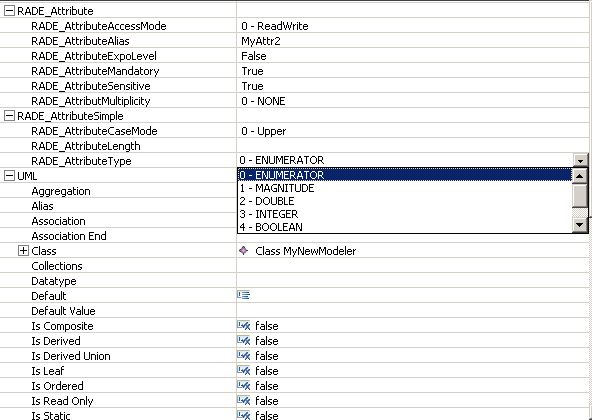Viewport: 592px width, 420px height.
Task: Click the Is Derived Union boolean icon
Action: click(244, 355)
